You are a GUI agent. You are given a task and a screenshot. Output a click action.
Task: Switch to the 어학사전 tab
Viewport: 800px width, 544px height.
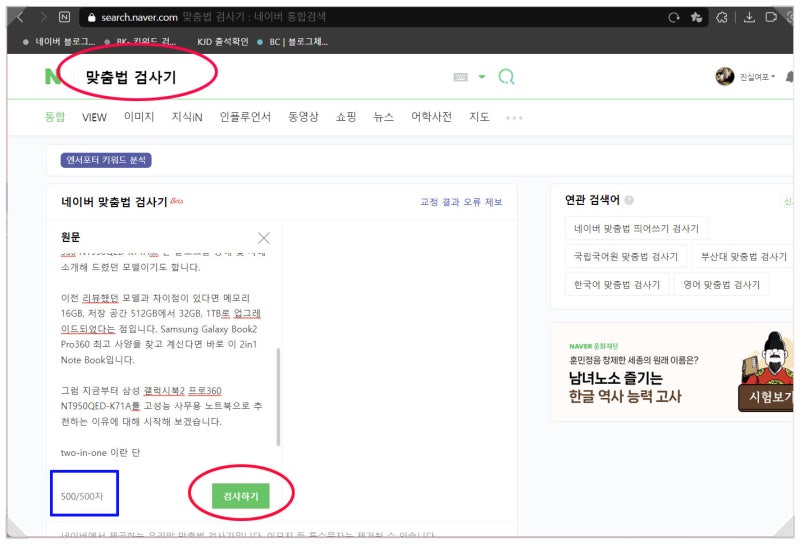pos(432,117)
